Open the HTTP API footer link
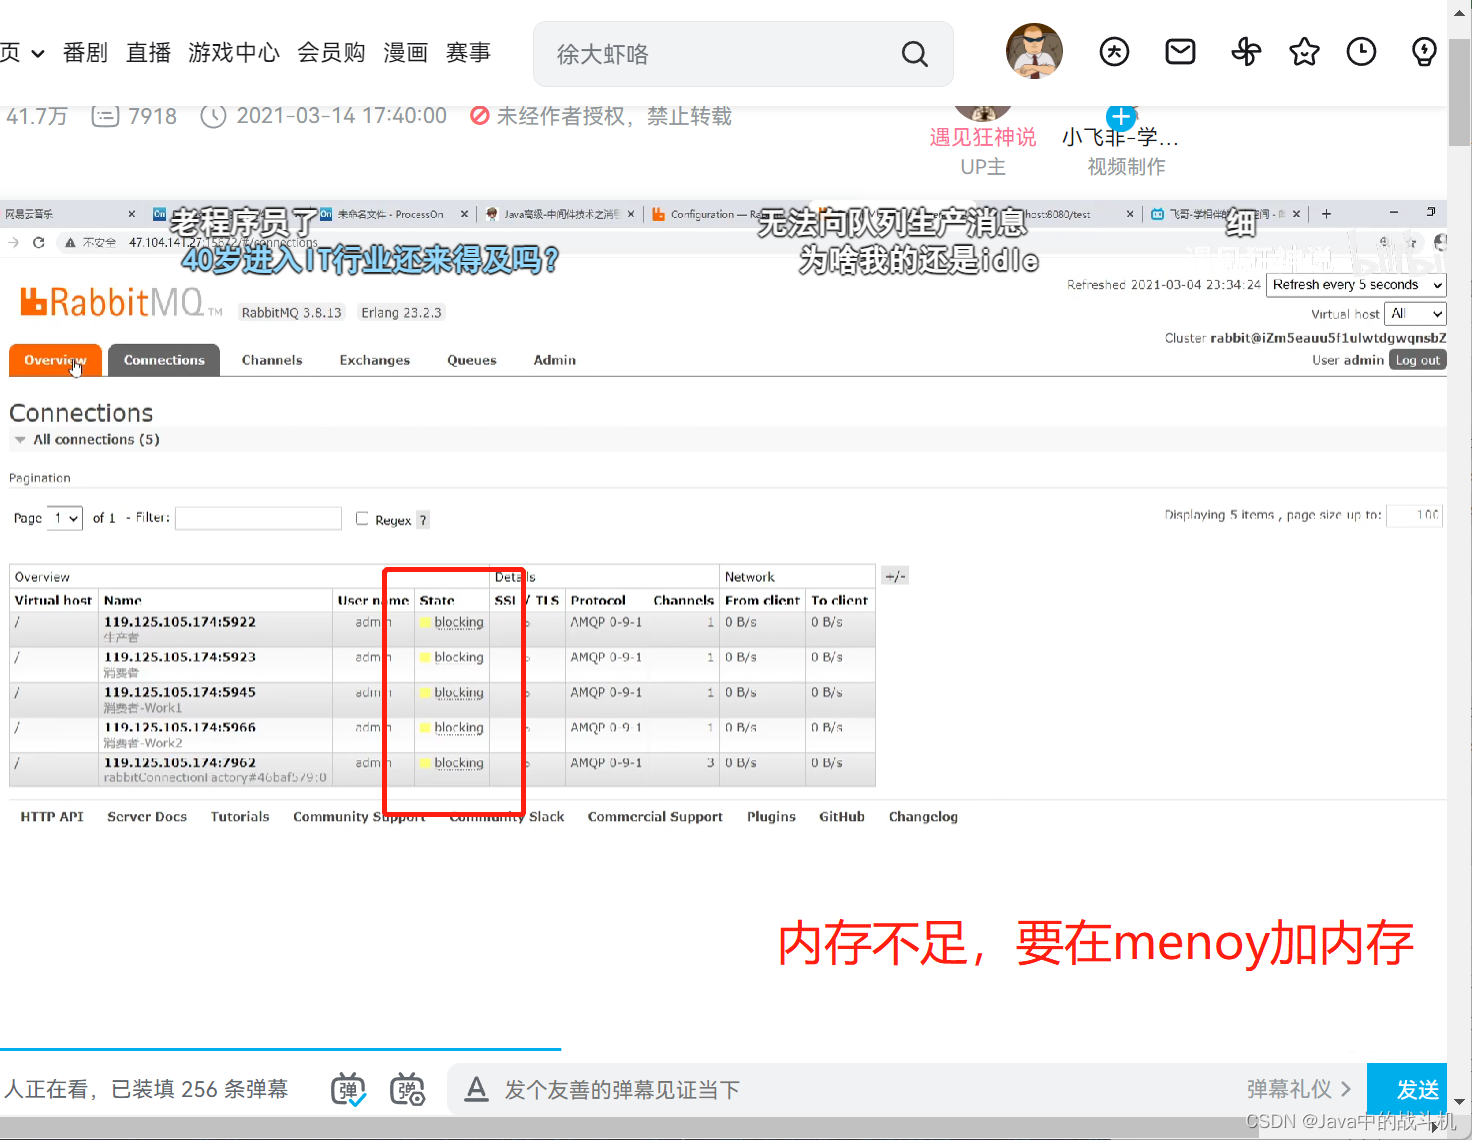Viewport: 1472px width, 1140px height. 52,817
